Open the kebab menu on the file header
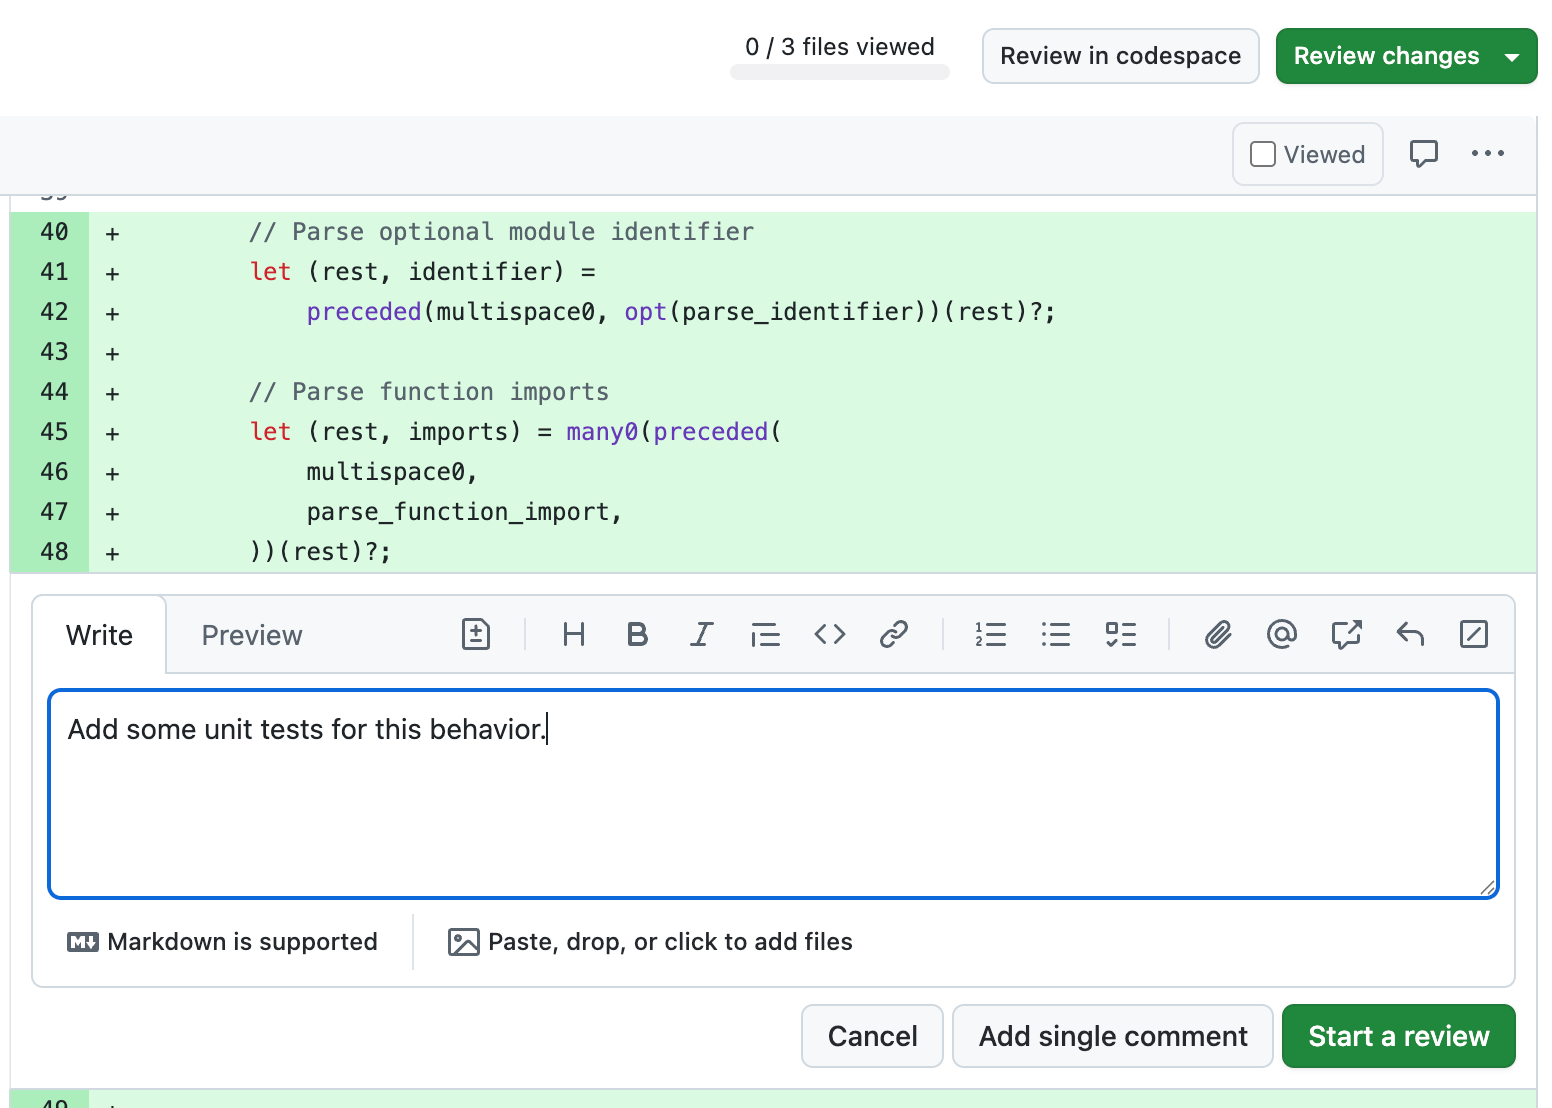This screenshot has width=1552, height=1108. pos(1488,153)
